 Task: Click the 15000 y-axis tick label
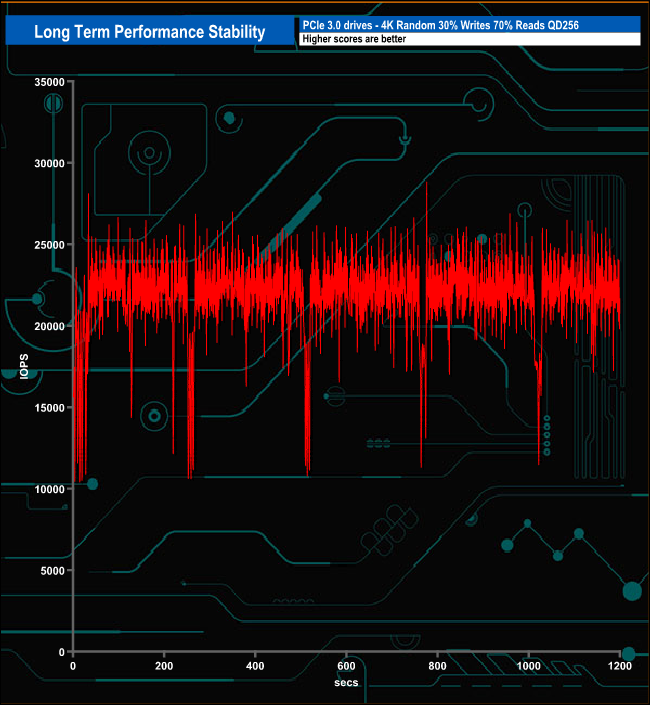tap(47, 408)
